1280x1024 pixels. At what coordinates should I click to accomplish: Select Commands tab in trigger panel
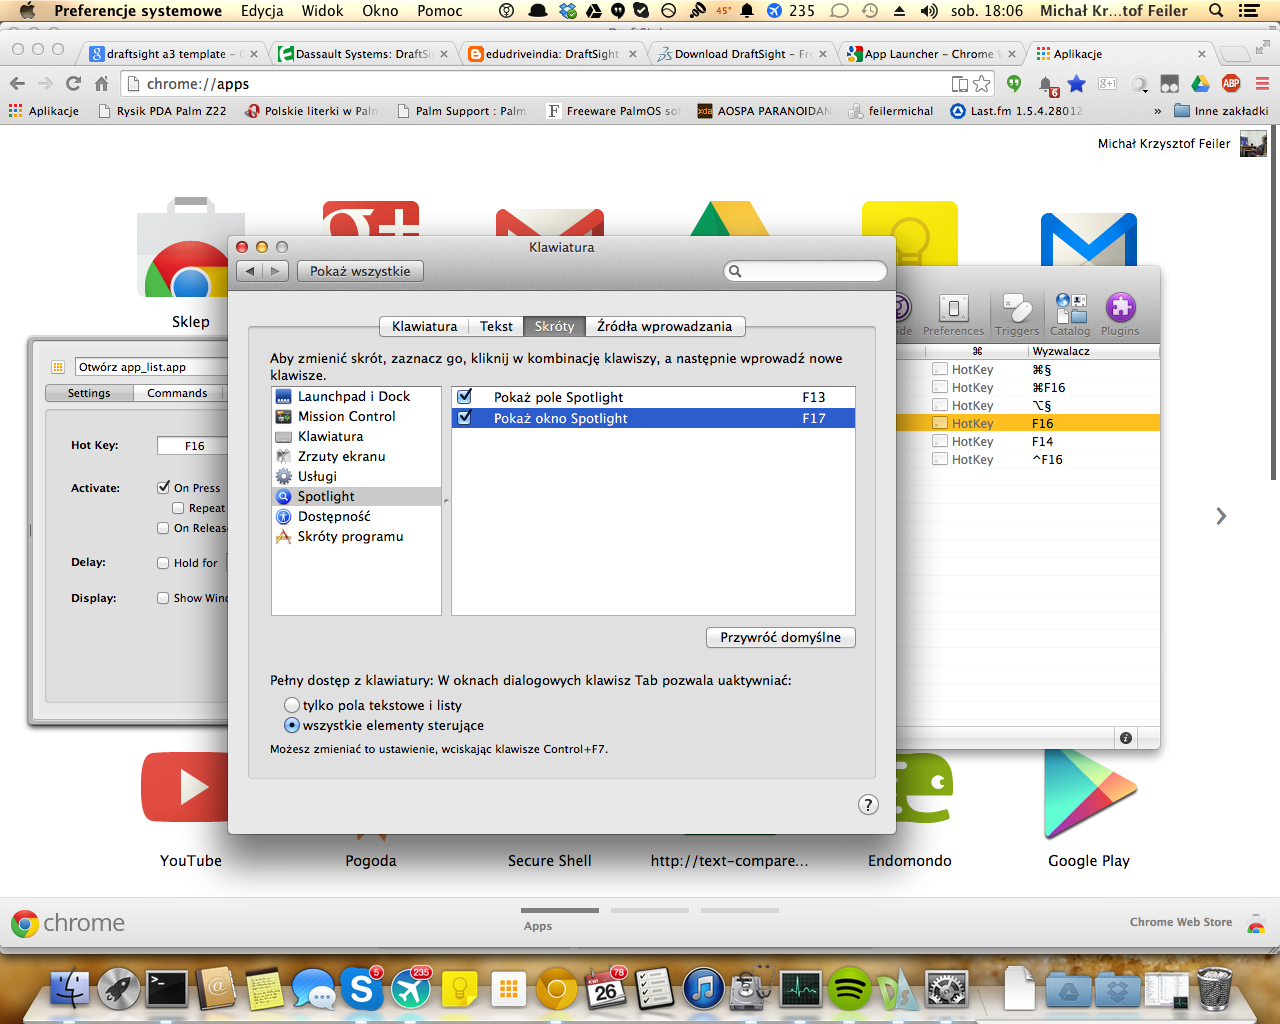[x=177, y=393]
